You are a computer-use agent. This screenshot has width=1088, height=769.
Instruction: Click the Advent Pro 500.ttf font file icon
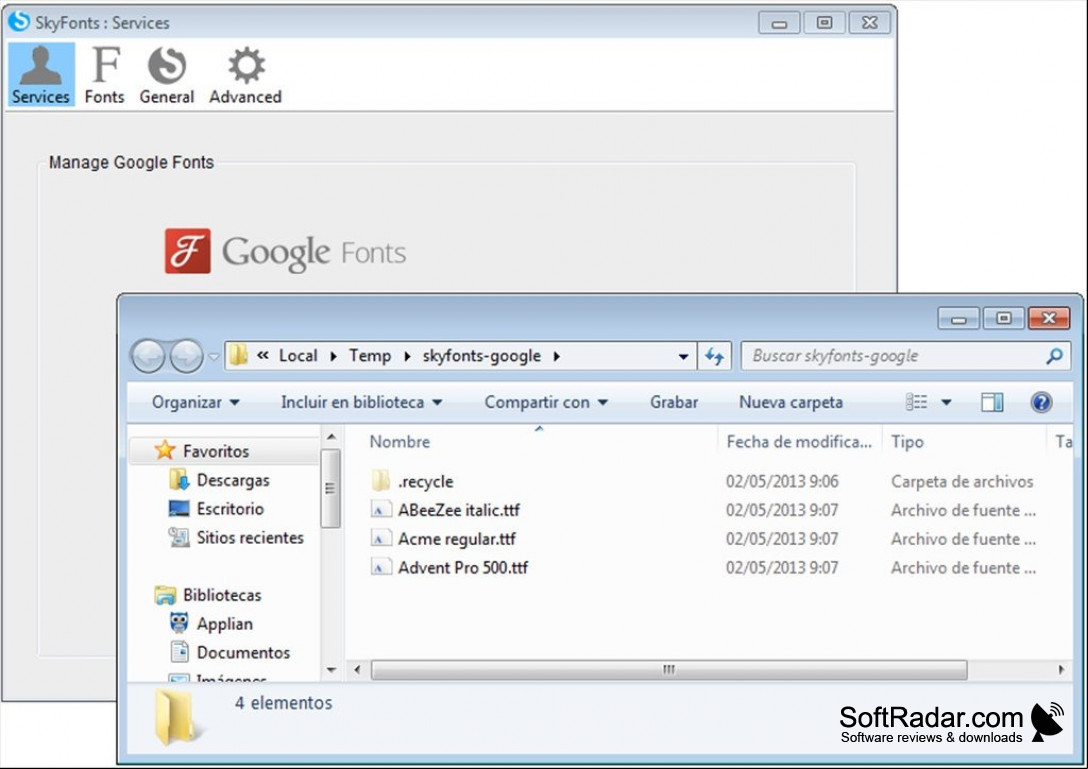pyautogui.click(x=380, y=568)
